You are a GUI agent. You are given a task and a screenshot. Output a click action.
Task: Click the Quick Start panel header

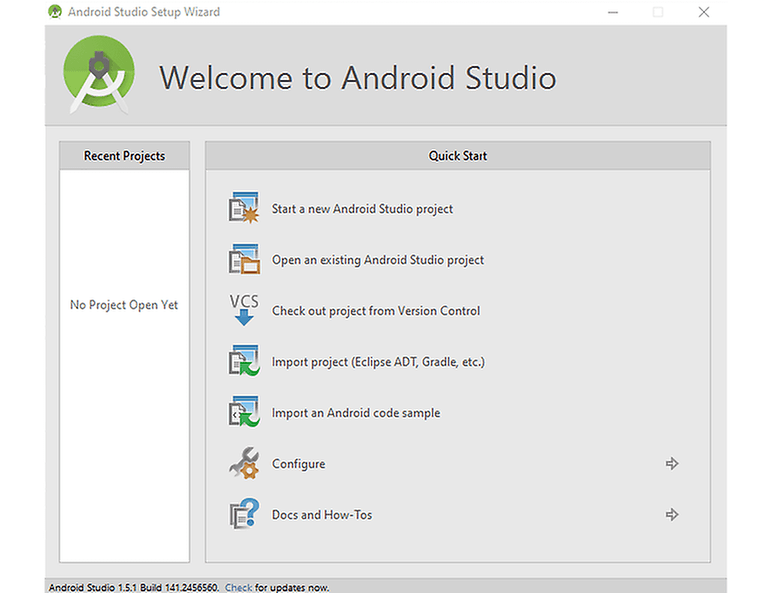coord(458,156)
